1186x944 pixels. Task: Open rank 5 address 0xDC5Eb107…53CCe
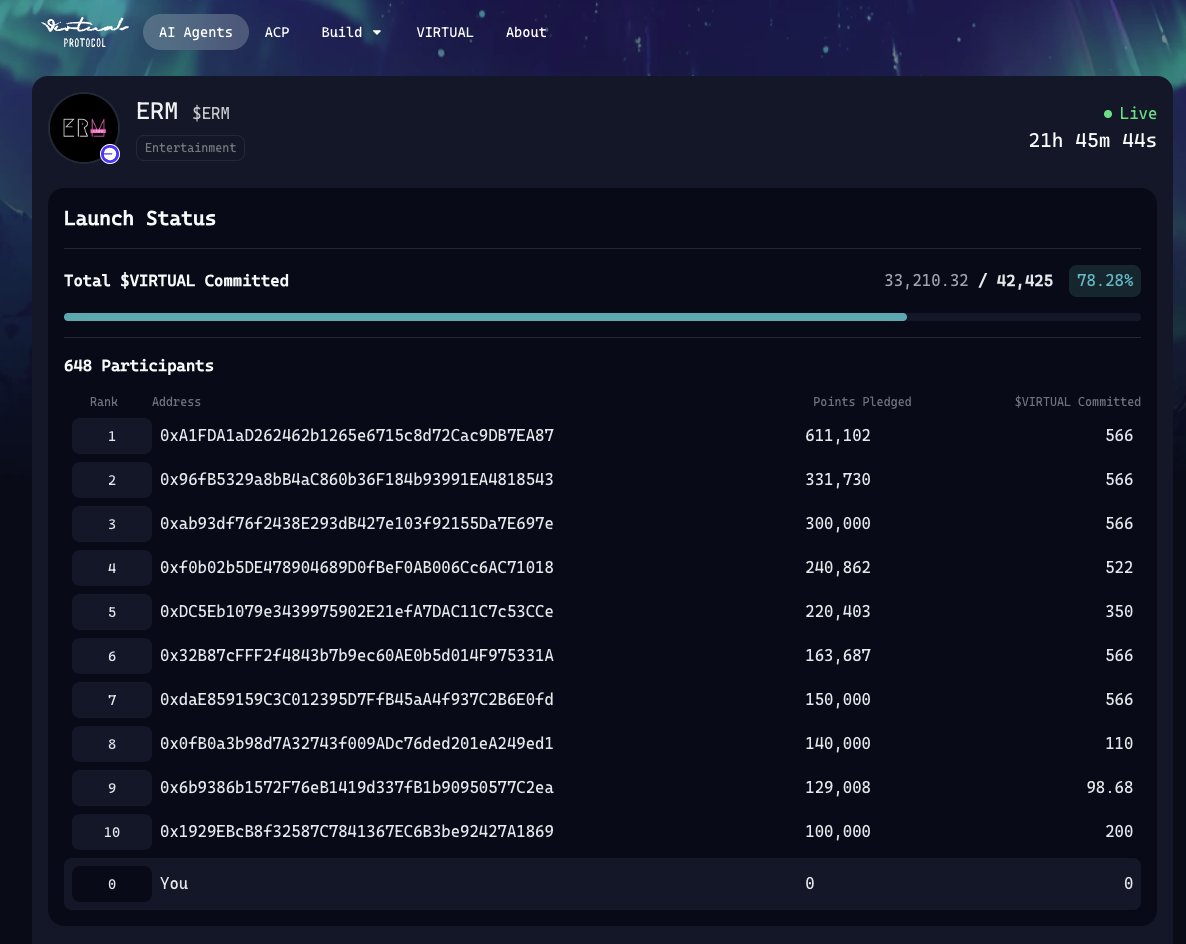click(357, 611)
